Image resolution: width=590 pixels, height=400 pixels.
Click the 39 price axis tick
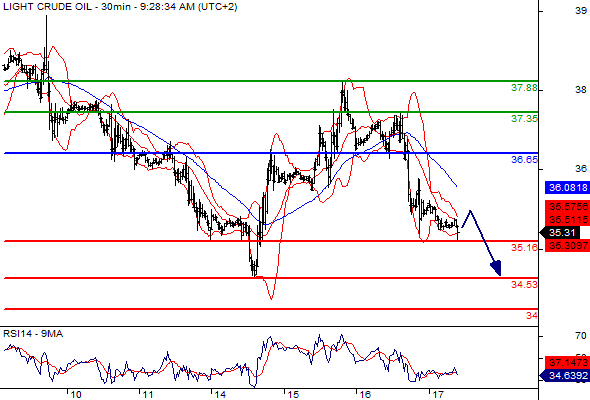(581, 11)
